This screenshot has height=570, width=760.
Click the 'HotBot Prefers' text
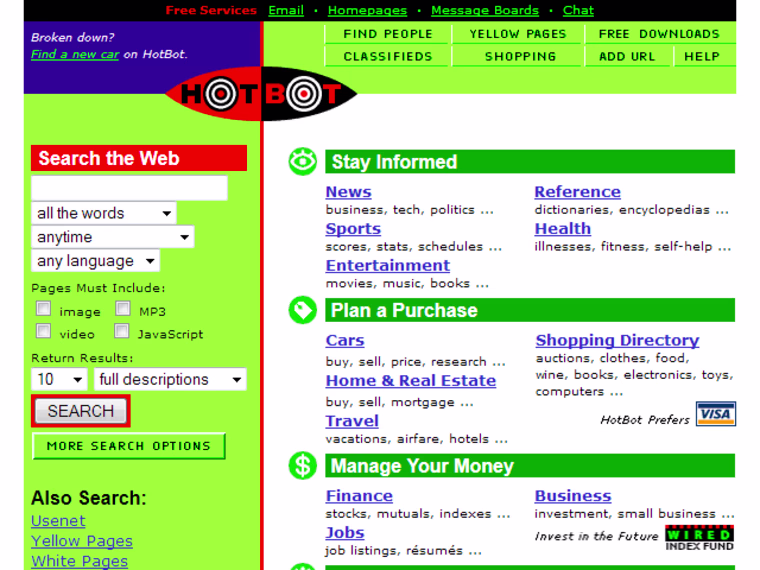point(645,419)
